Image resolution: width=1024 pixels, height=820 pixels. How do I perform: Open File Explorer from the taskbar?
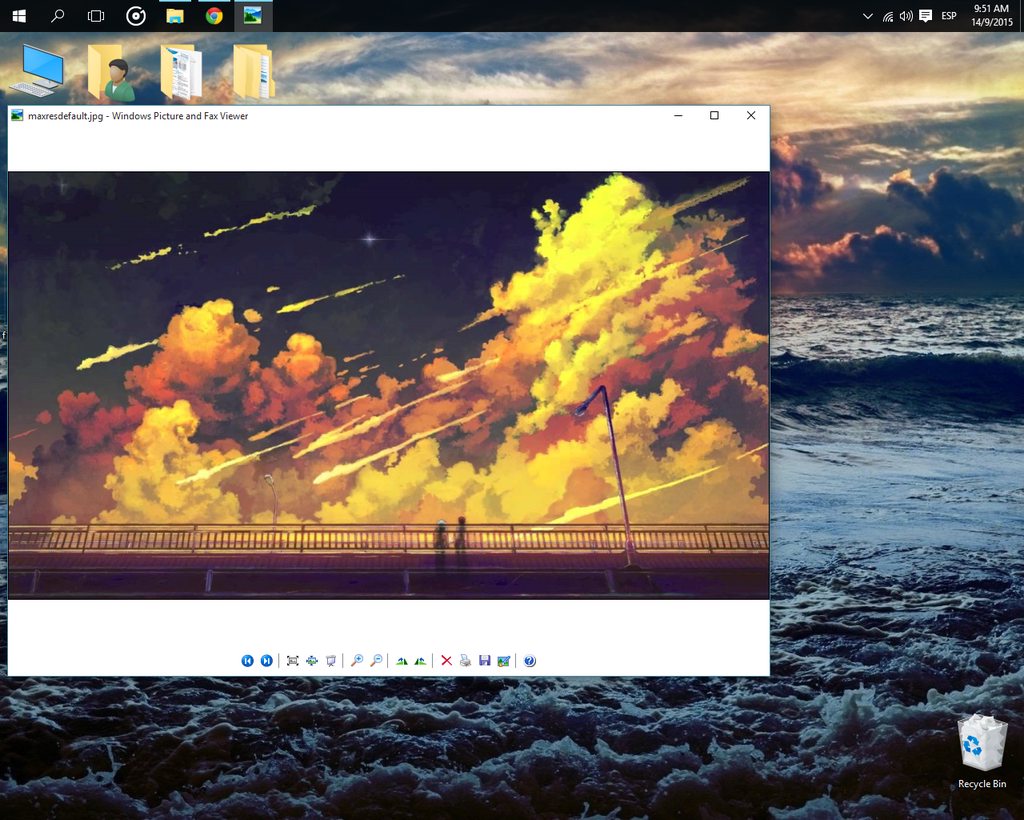(175, 16)
